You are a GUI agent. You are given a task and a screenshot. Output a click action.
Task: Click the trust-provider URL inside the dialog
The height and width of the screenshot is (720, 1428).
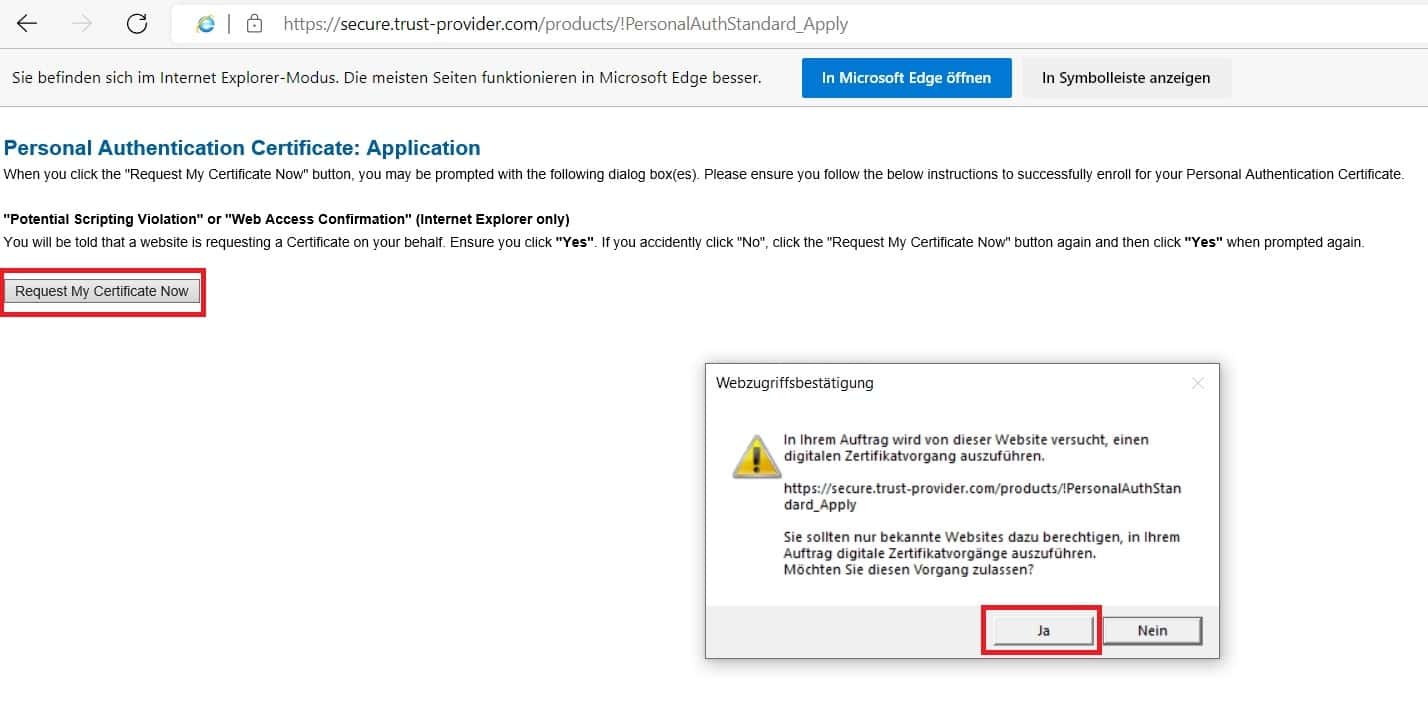point(981,497)
